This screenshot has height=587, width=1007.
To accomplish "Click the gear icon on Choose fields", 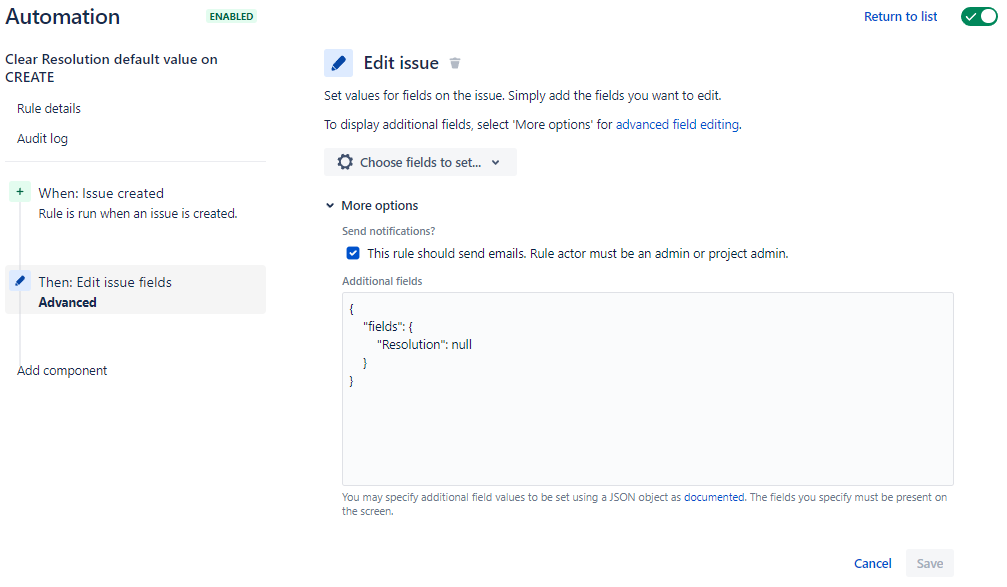I will pyautogui.click(x=345, y=161).
